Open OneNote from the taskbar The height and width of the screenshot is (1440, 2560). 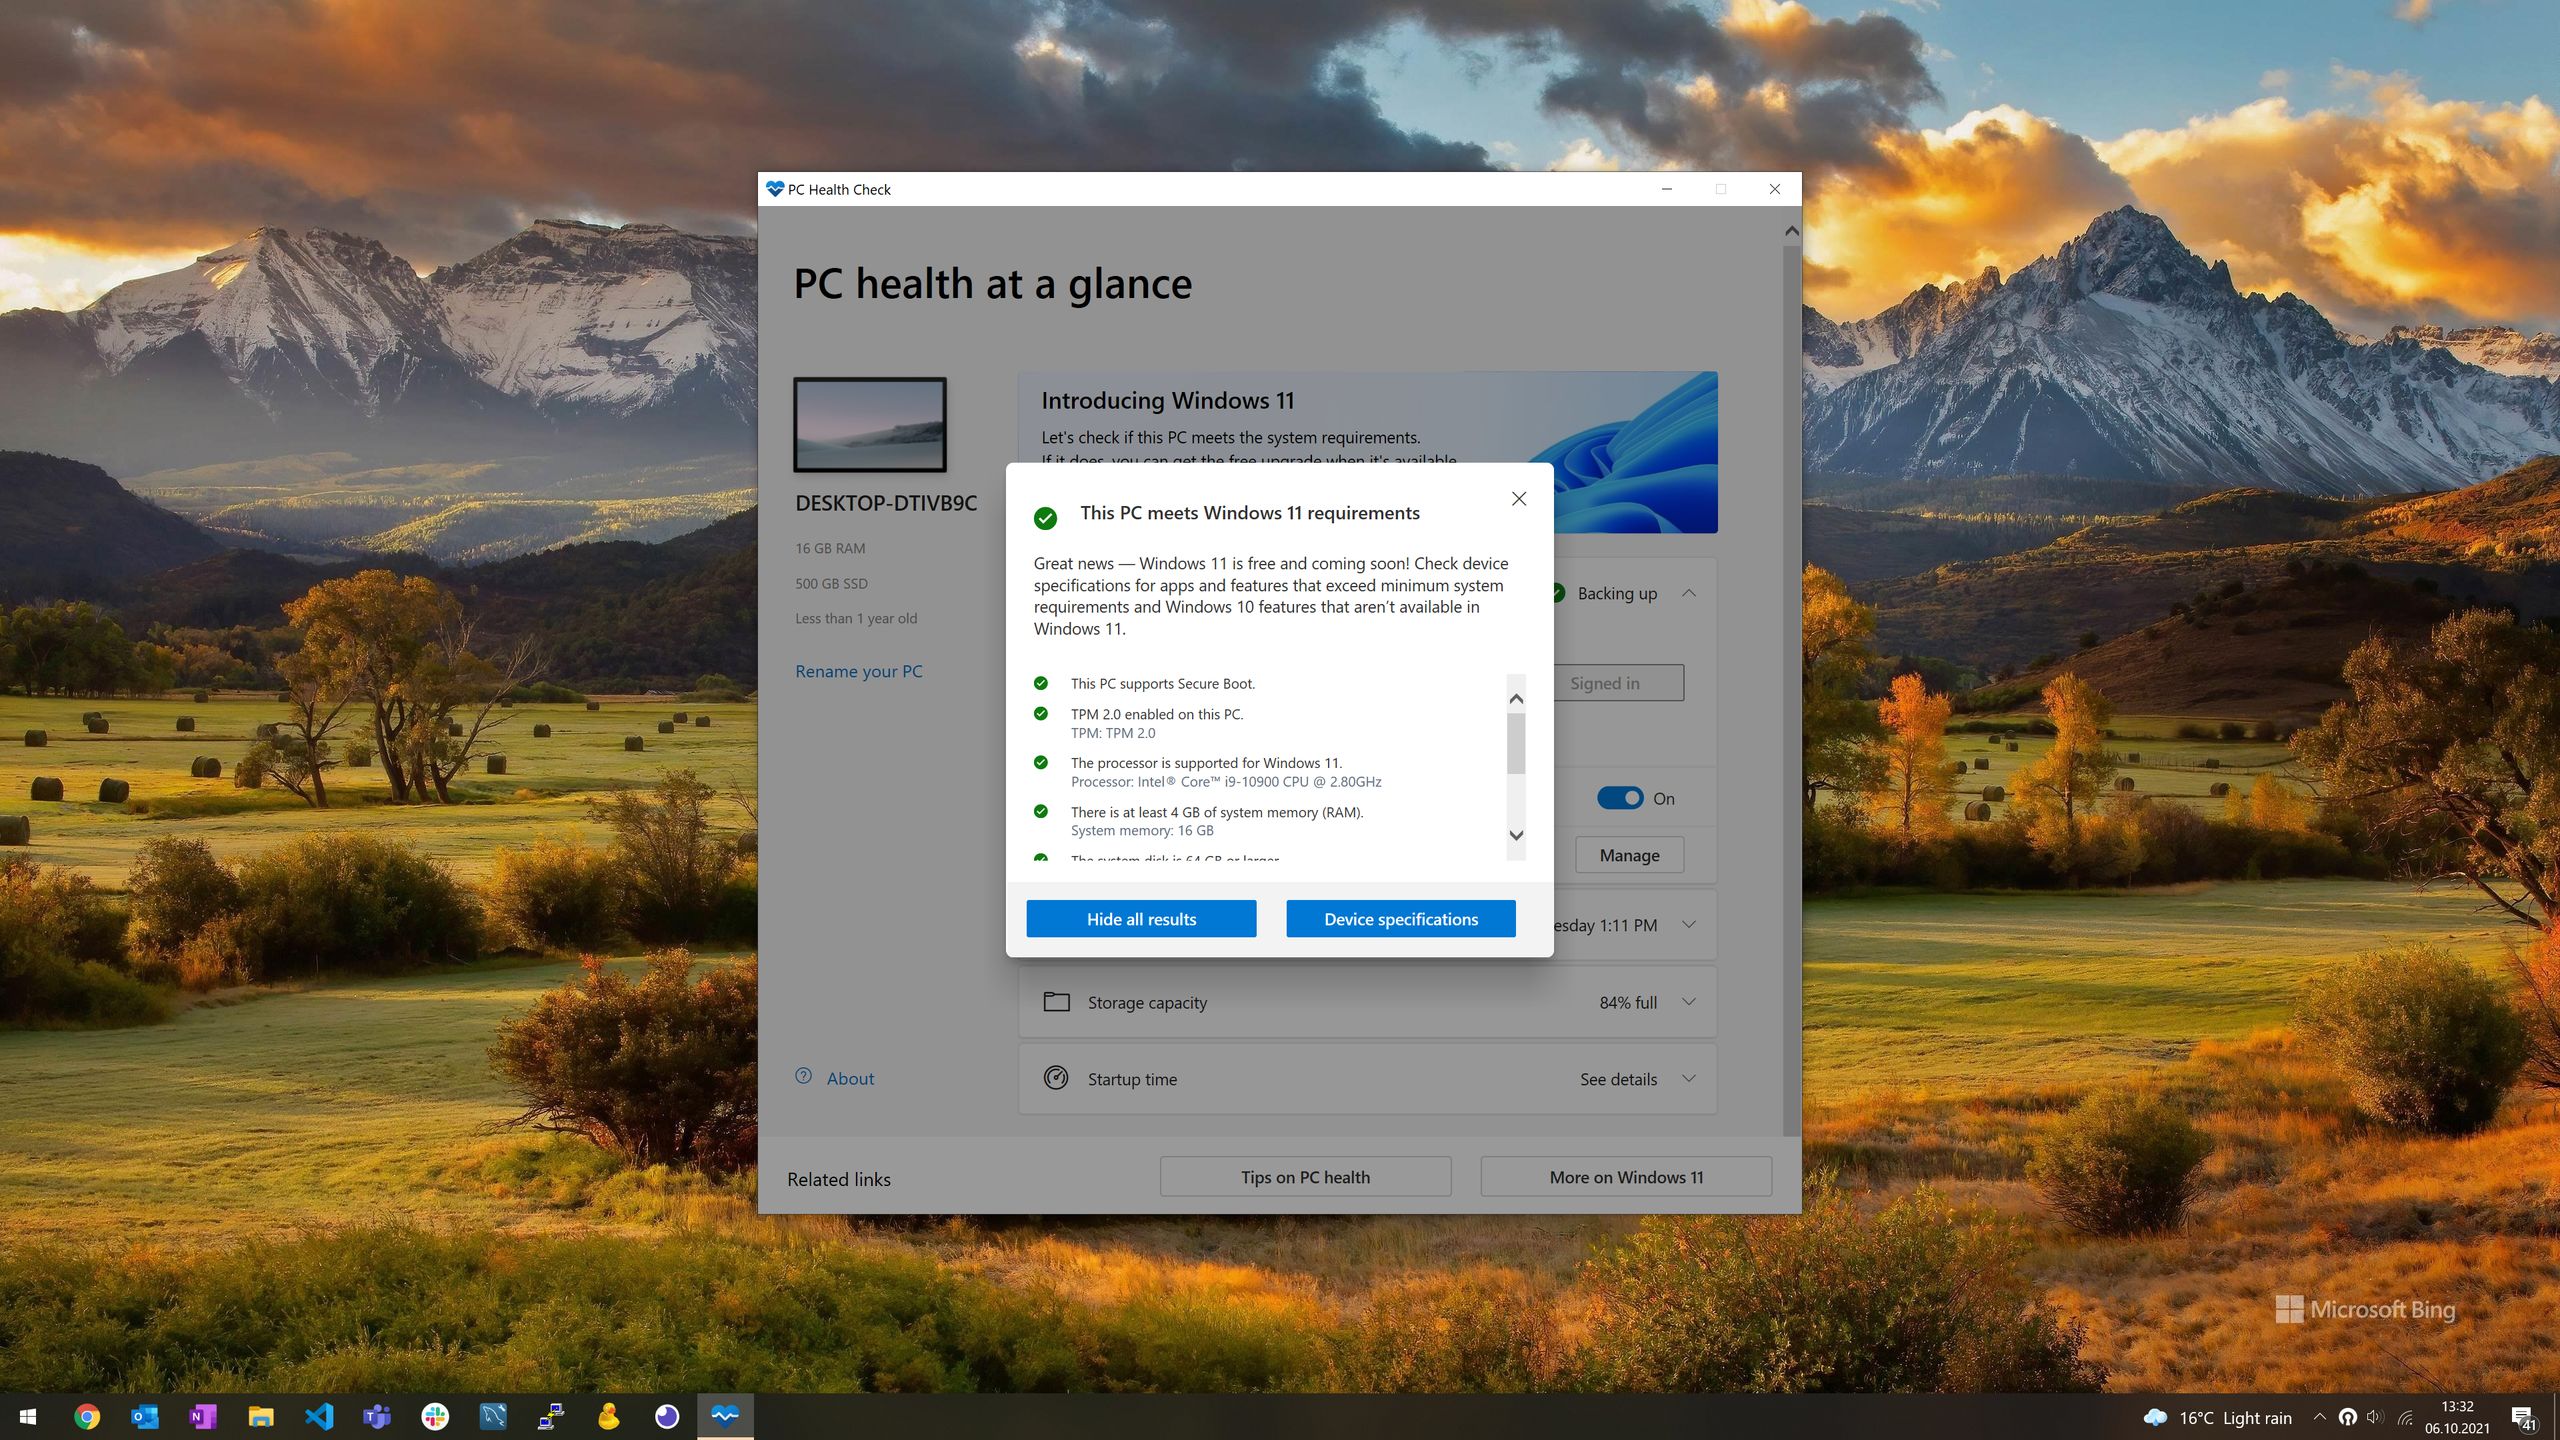pos(203,1416)
